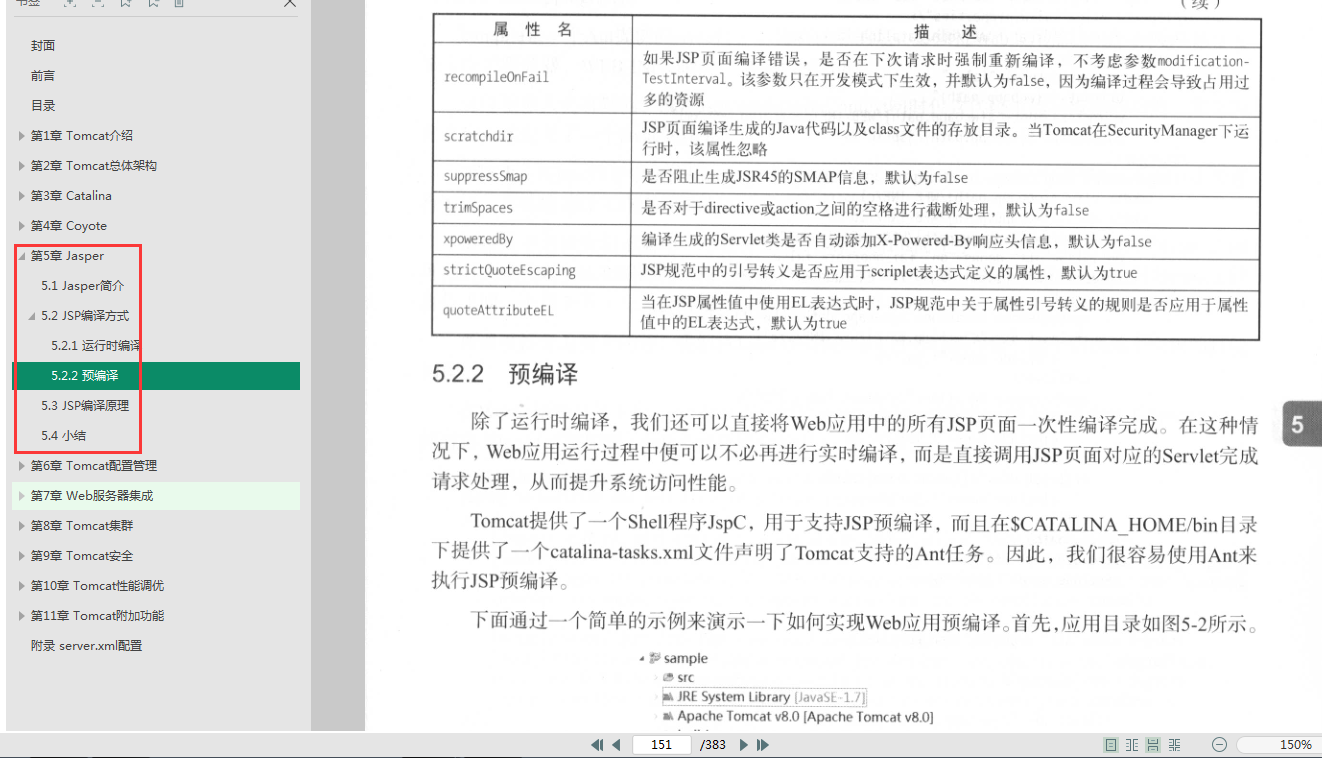Expand 第1章 Tomcat介绍 bookmark
This screenshot has height=758, width=1322.
tap(22, 136)
